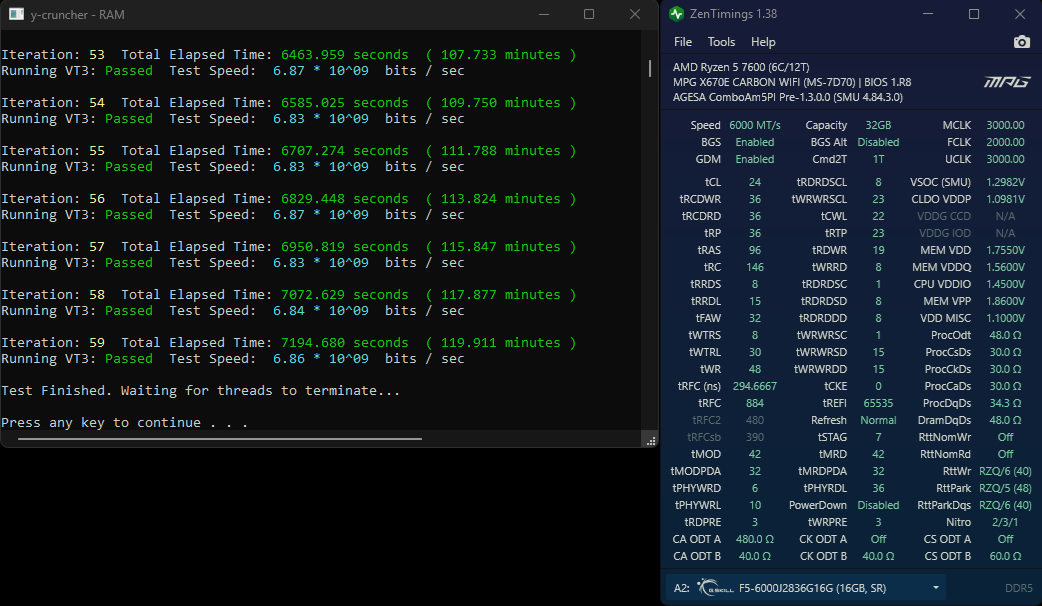Screen dimensions: 1042x606
Task: Click the G.Skill logo in the module selector
Action: tap(715, 587)
